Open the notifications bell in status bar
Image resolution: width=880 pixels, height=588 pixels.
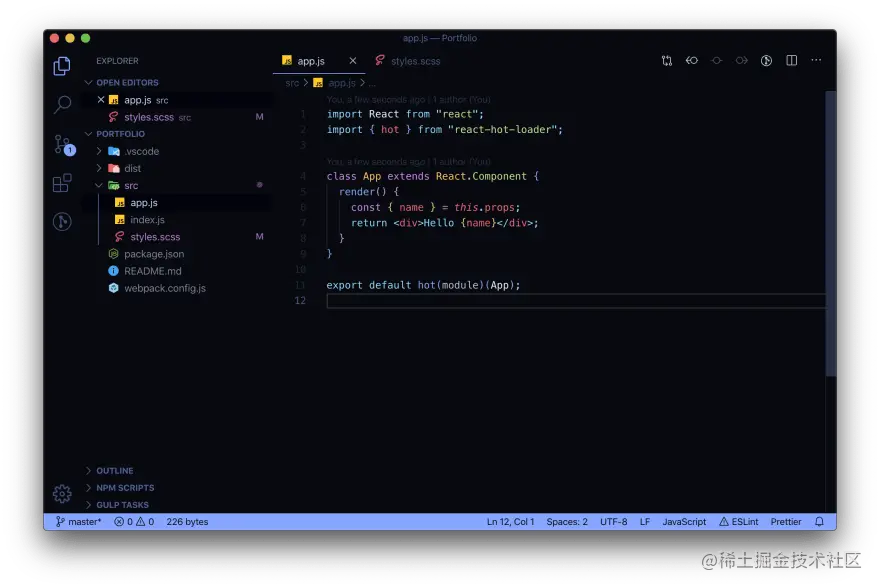[x=820, y=522]
